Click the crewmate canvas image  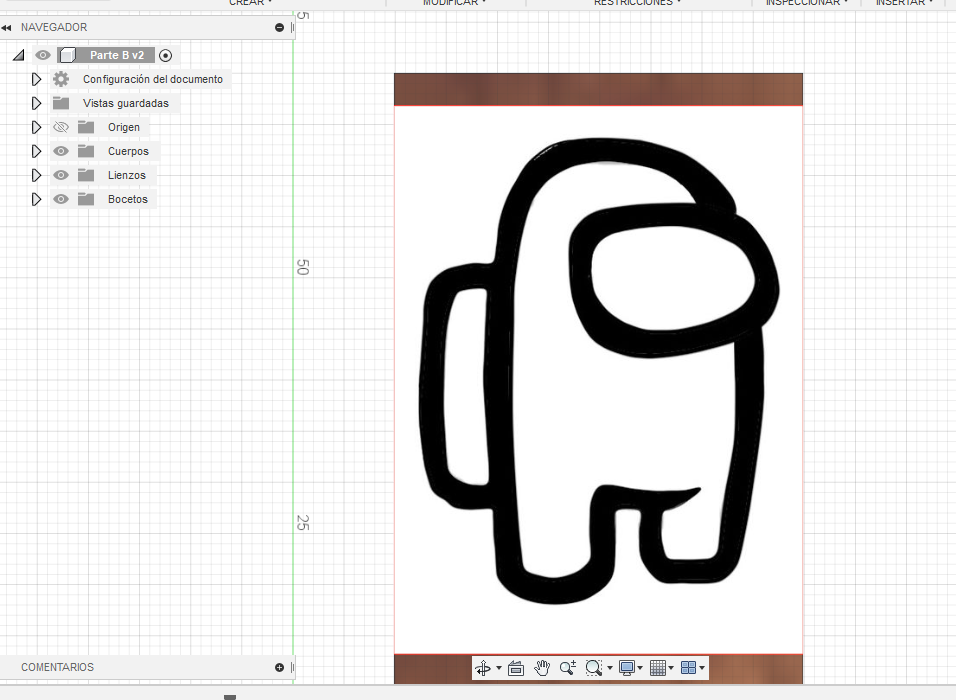(x=598, y=378)
